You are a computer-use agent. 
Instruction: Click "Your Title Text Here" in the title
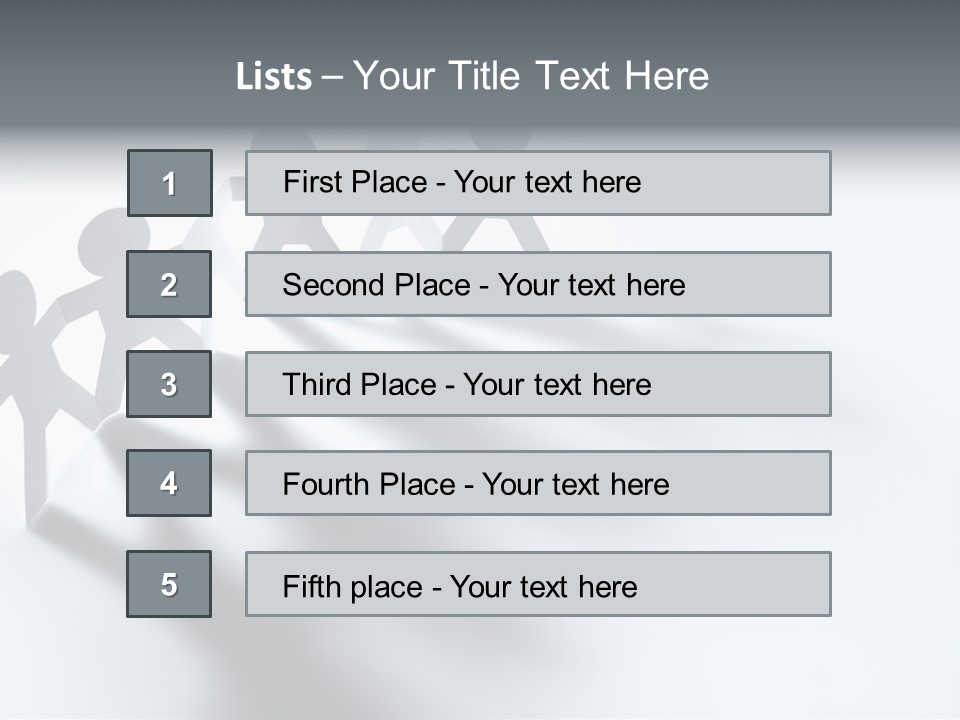[530, 77]
